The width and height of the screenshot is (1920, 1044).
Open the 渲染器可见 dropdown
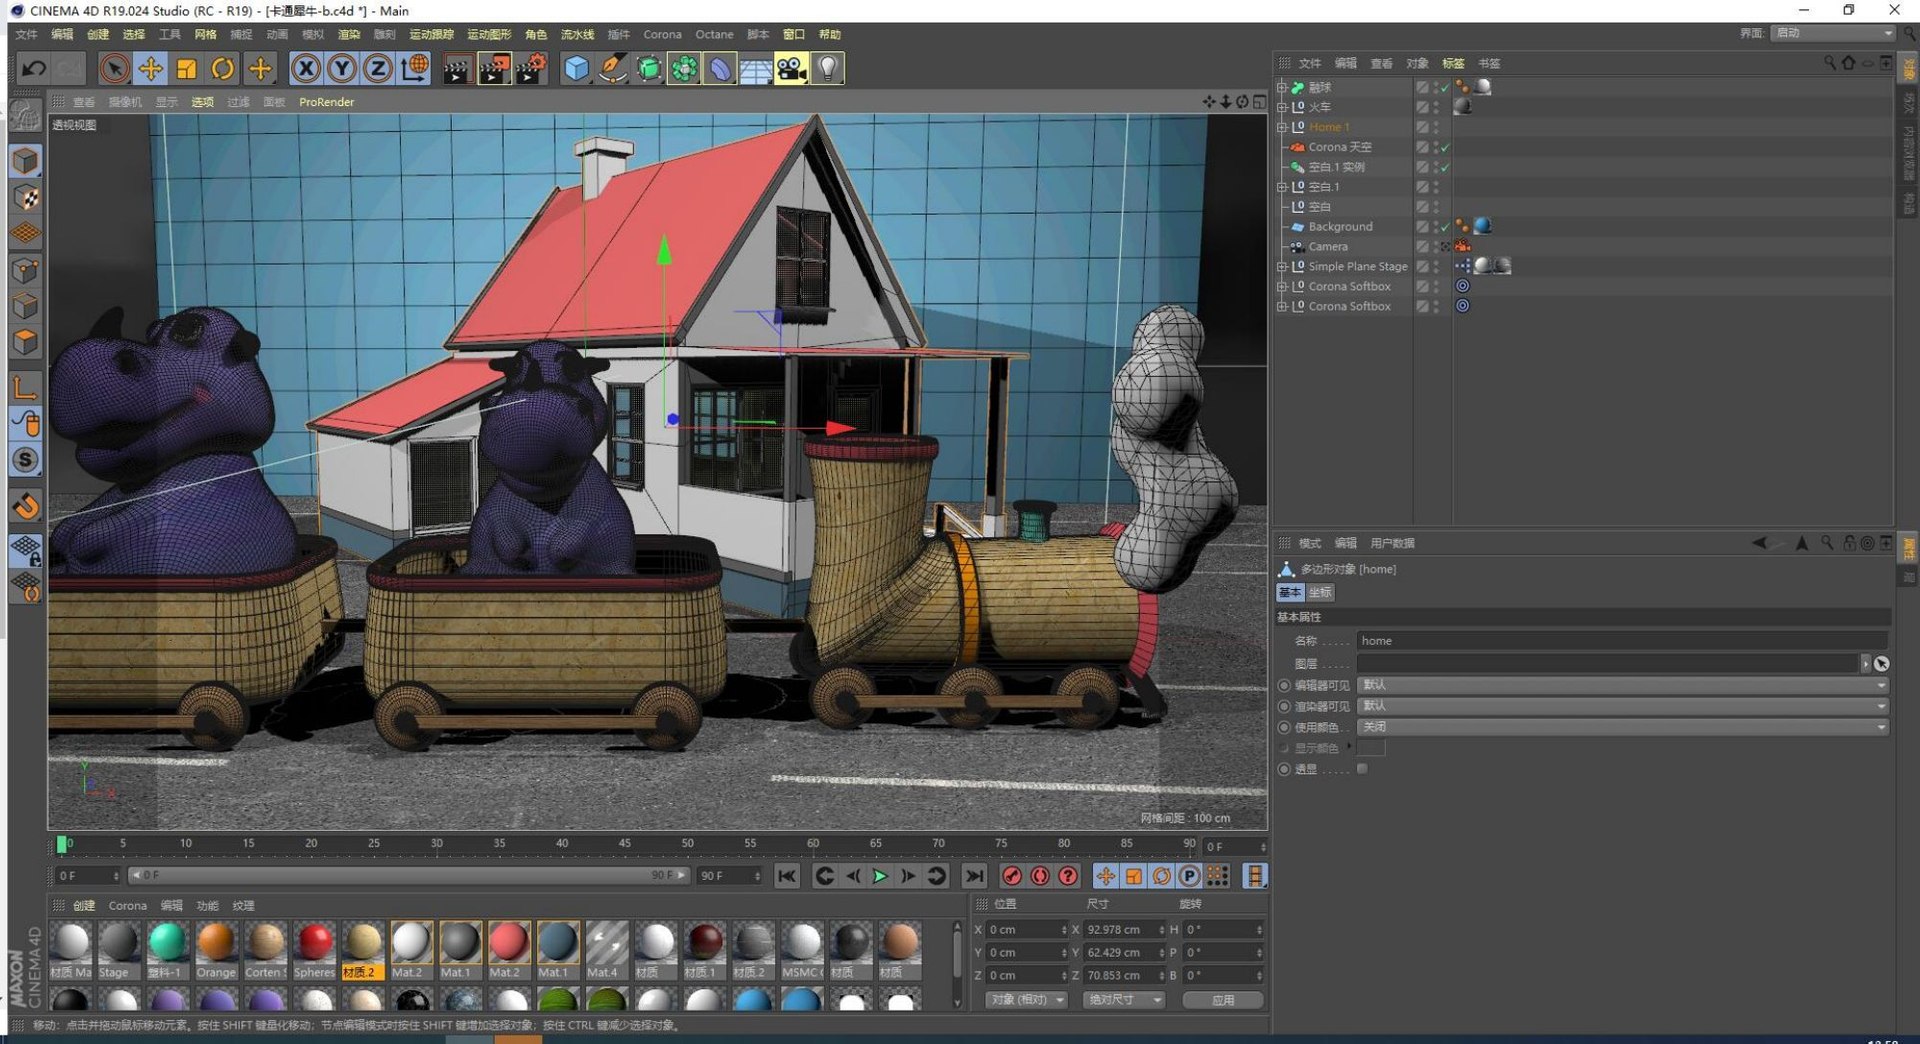[1622, 707]
